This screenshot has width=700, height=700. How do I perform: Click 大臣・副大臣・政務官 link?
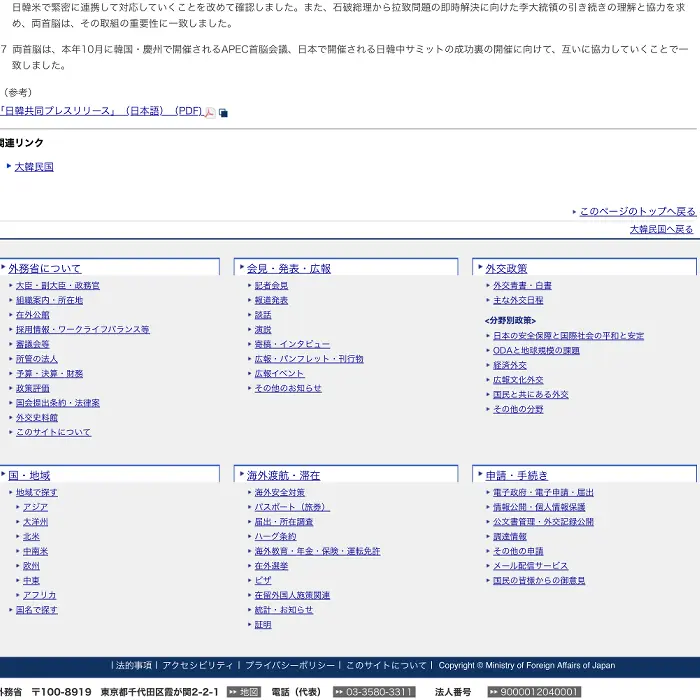pos(58,286)
